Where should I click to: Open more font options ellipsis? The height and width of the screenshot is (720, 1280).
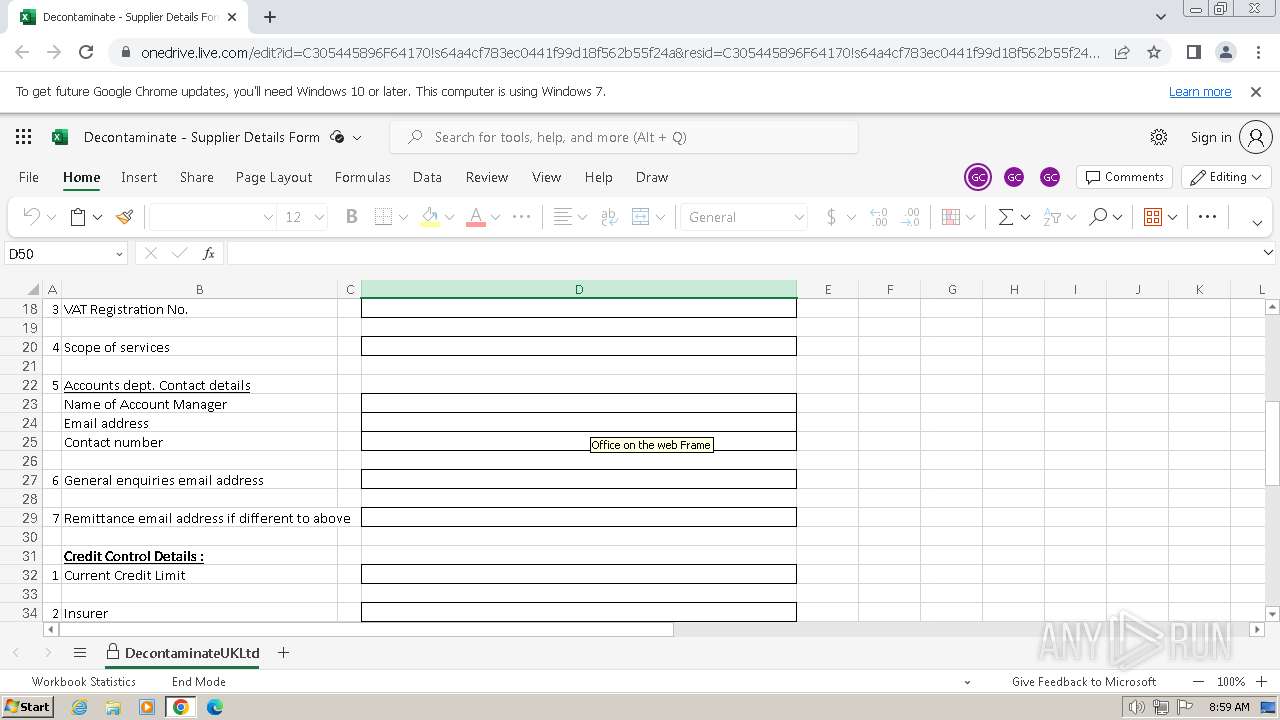(x=522, y=217)
